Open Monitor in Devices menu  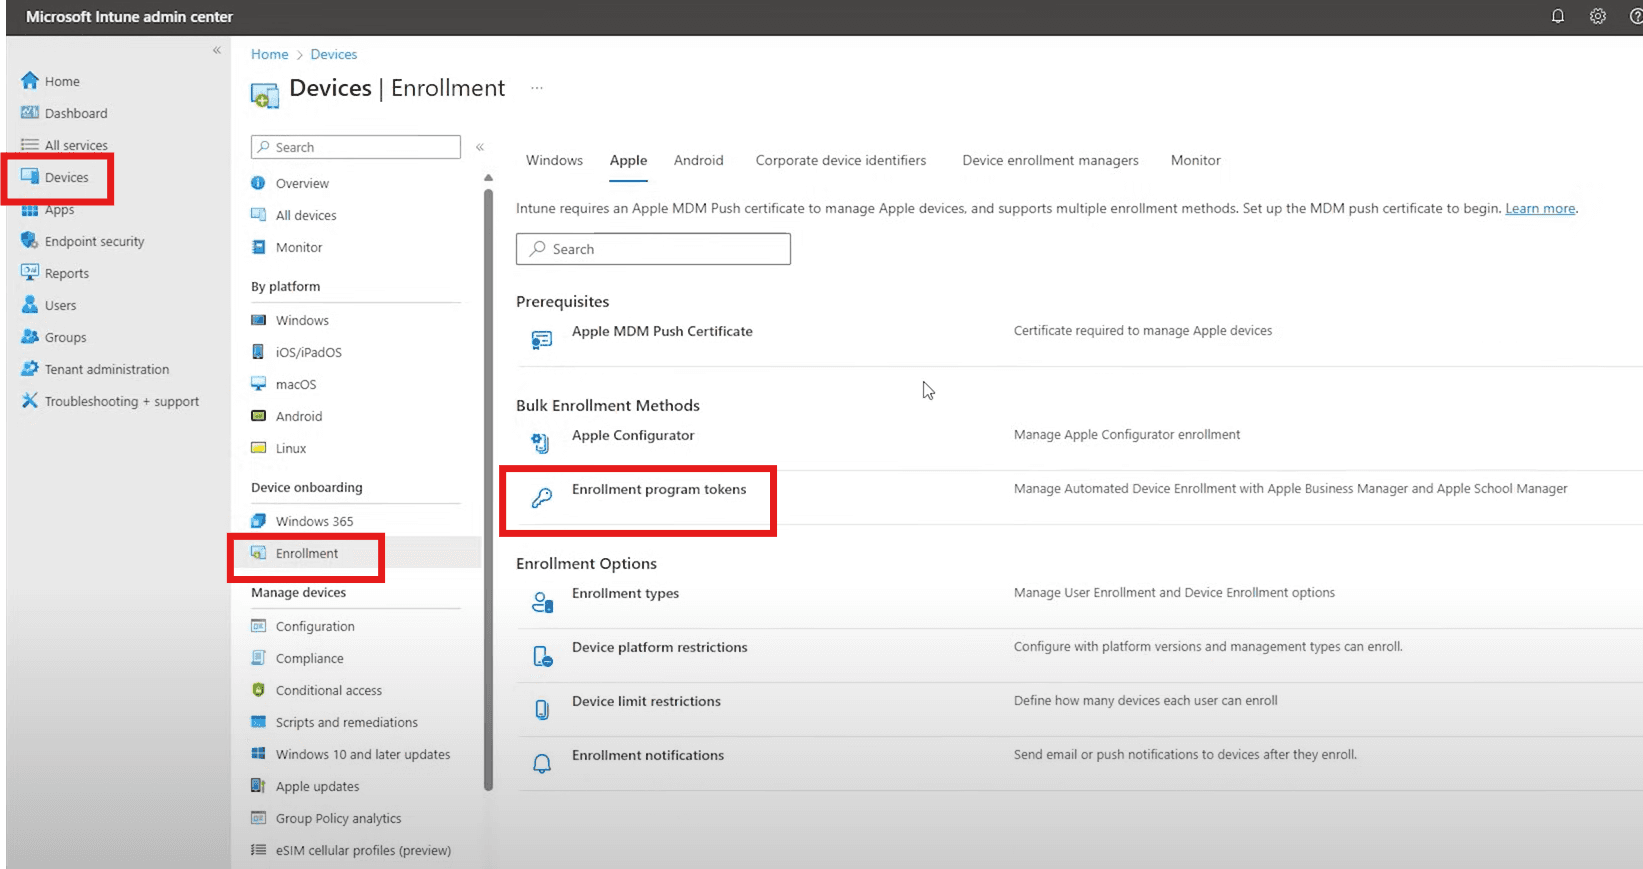(x=299, y=247)
